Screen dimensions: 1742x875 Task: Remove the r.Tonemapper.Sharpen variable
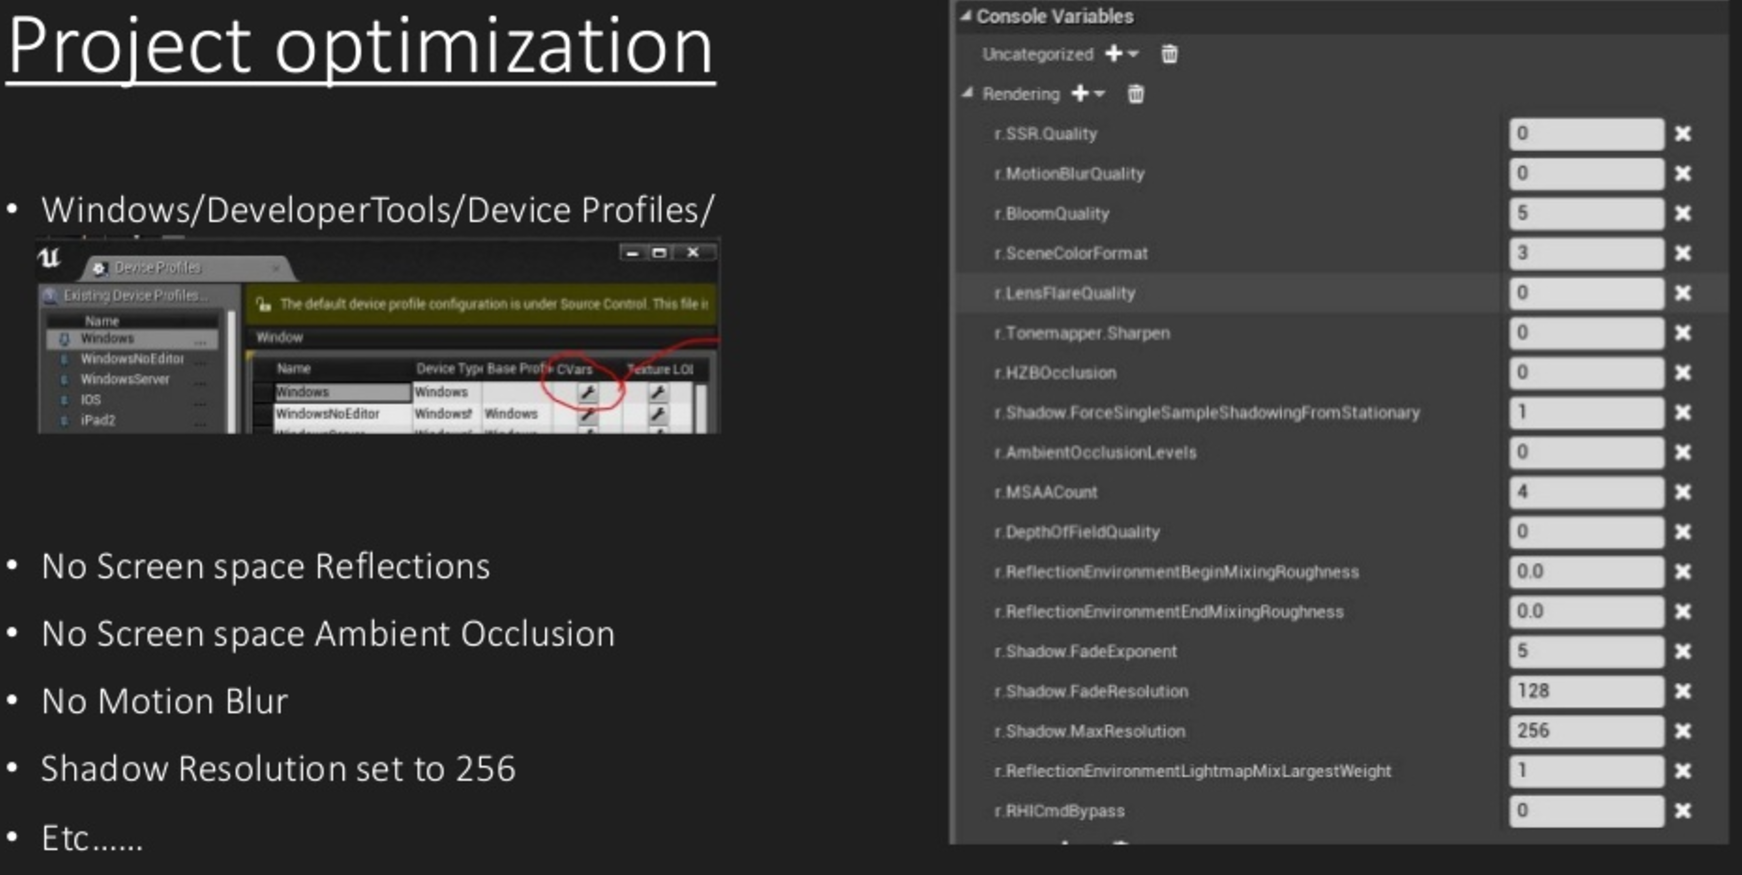point(1683,333)
